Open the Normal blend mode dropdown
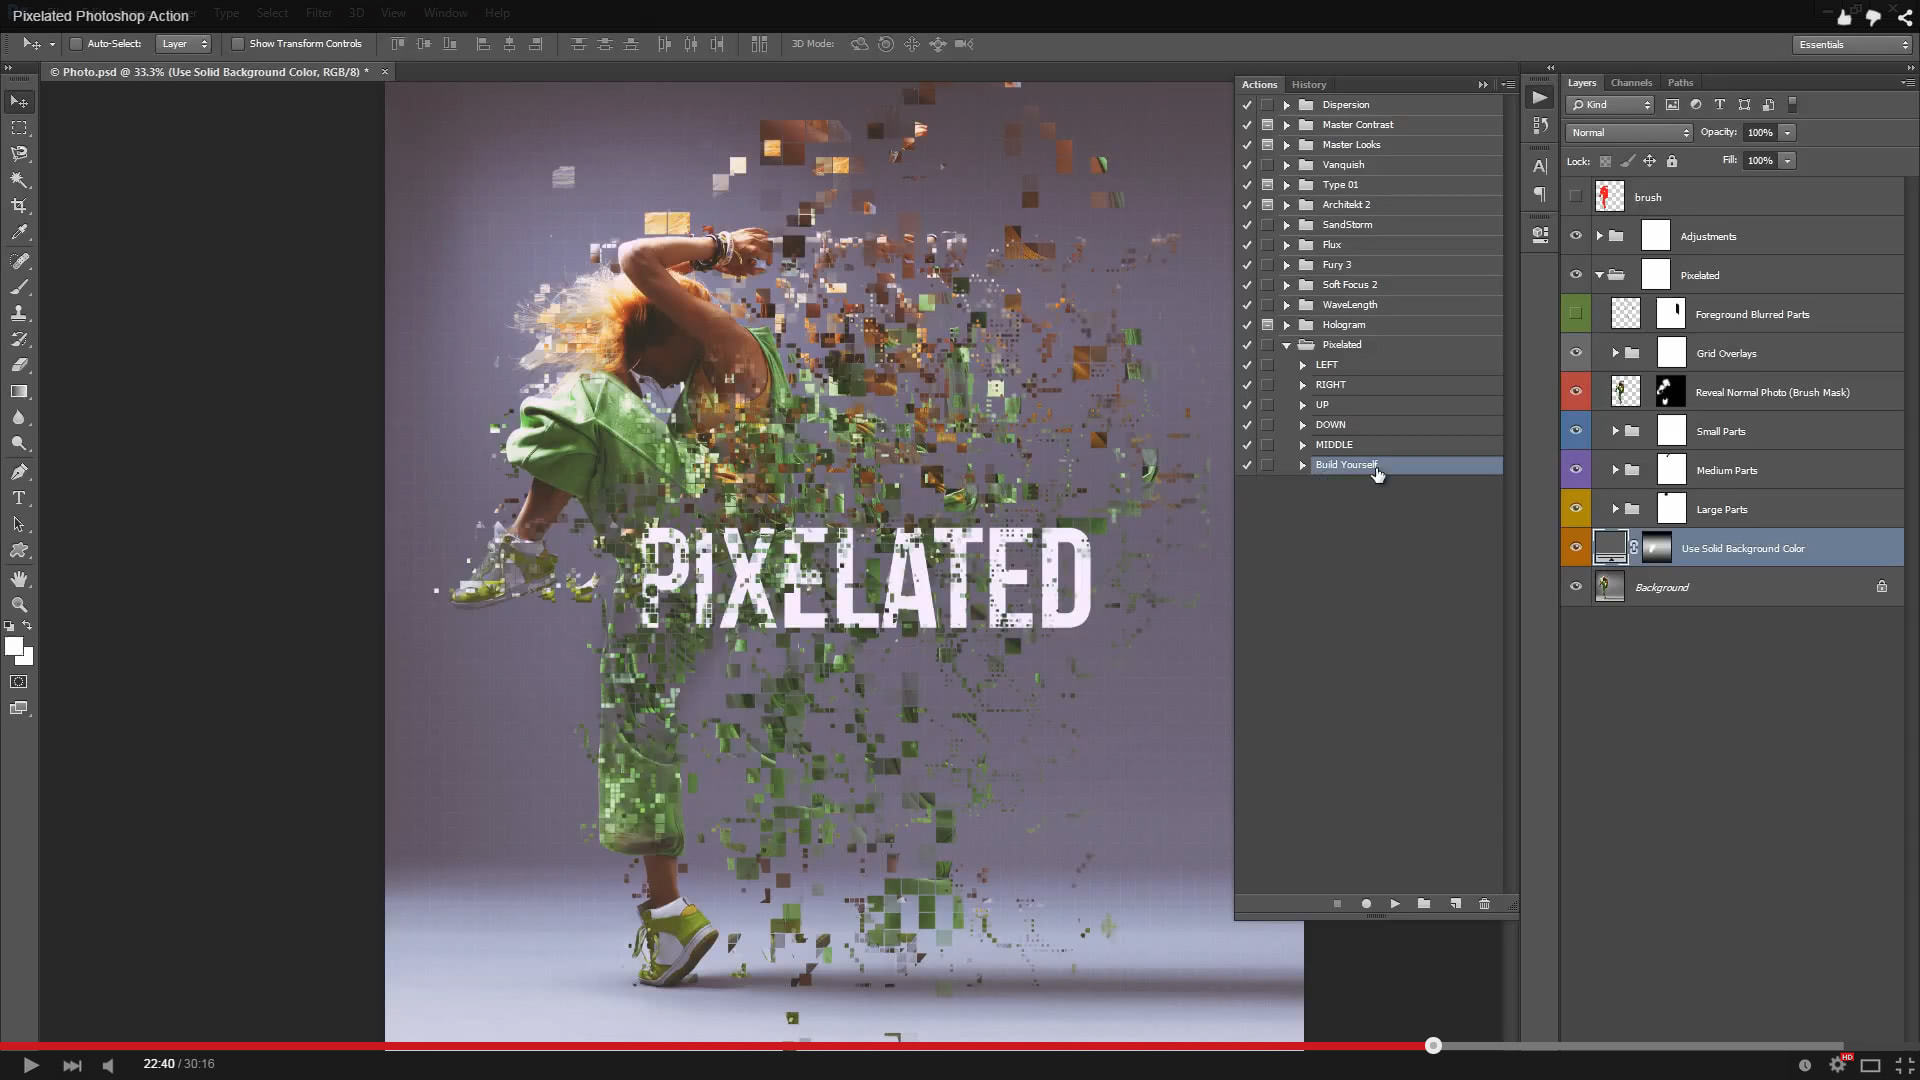This screenshot has width=1920, height=1080. (x=1628, y=132)
